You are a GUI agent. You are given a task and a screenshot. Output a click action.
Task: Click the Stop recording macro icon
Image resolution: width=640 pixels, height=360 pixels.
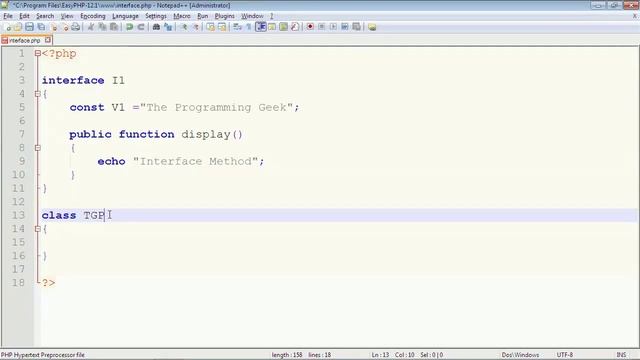[322, 27]
